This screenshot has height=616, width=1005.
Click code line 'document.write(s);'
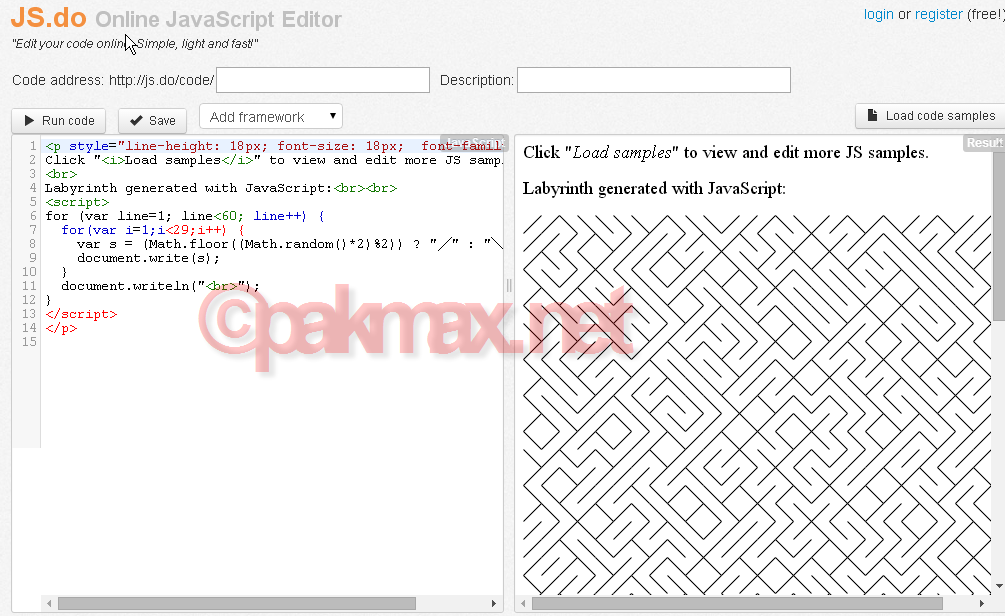[148, 258]
